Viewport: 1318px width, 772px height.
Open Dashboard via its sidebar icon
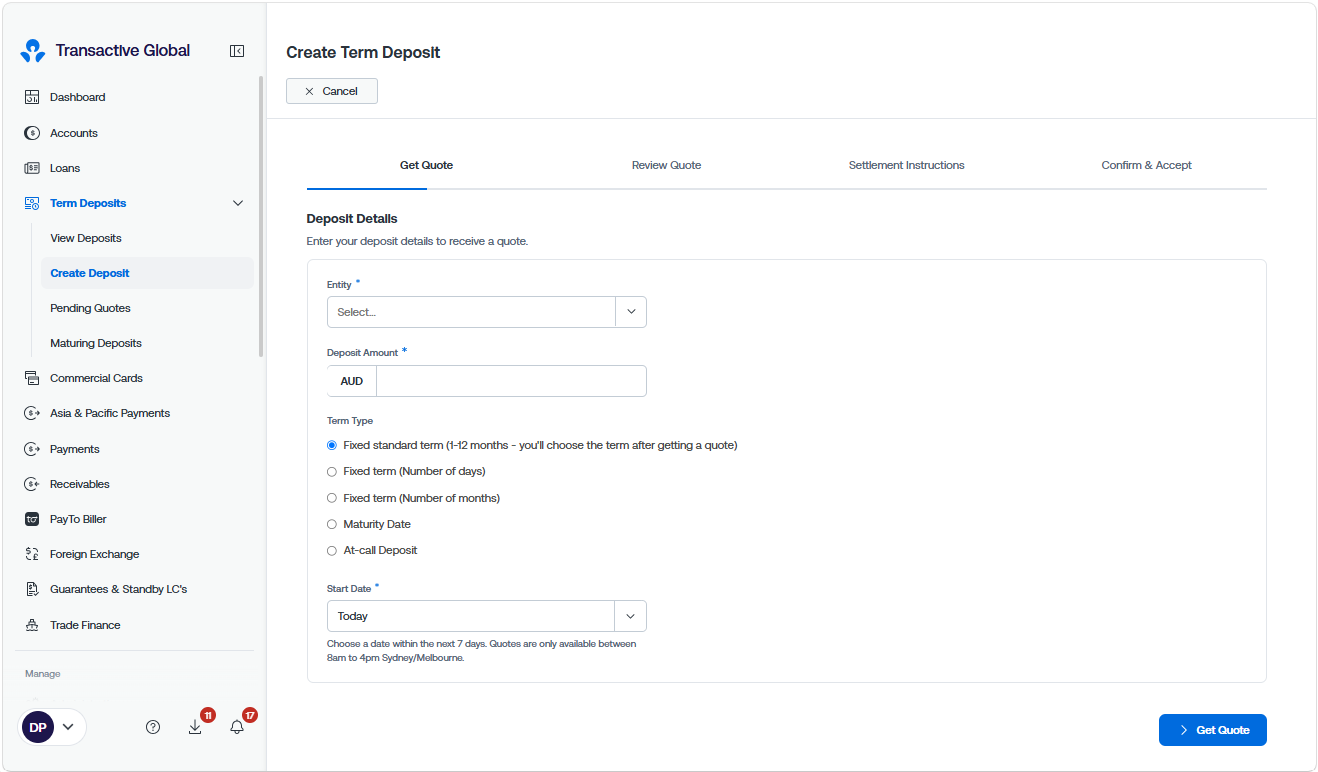coord(31,97)
